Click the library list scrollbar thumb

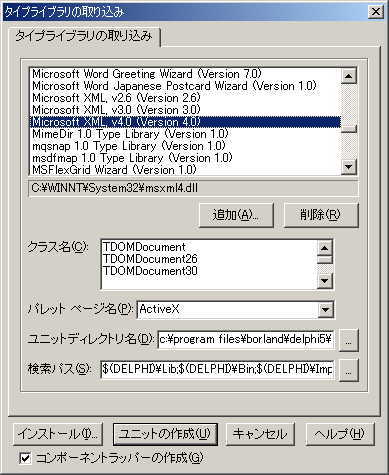(349, 129)
